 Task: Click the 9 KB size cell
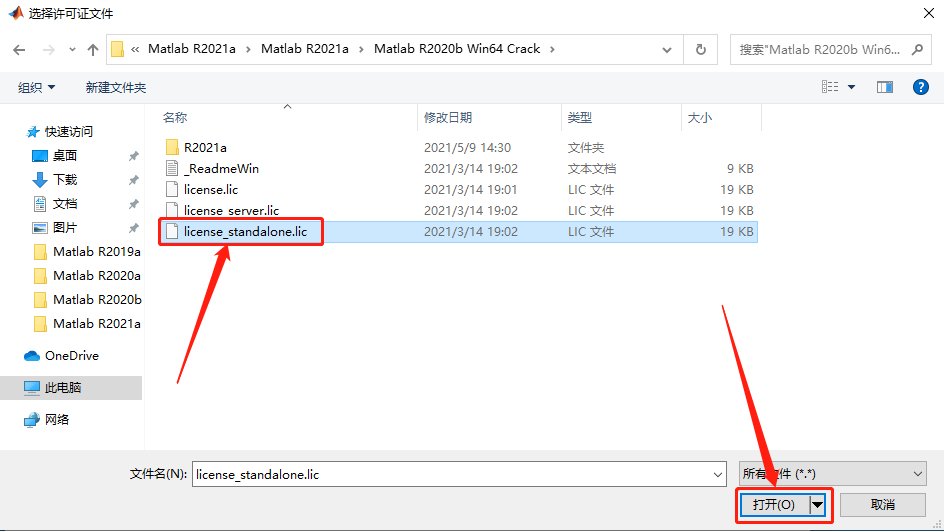point(740,169)
